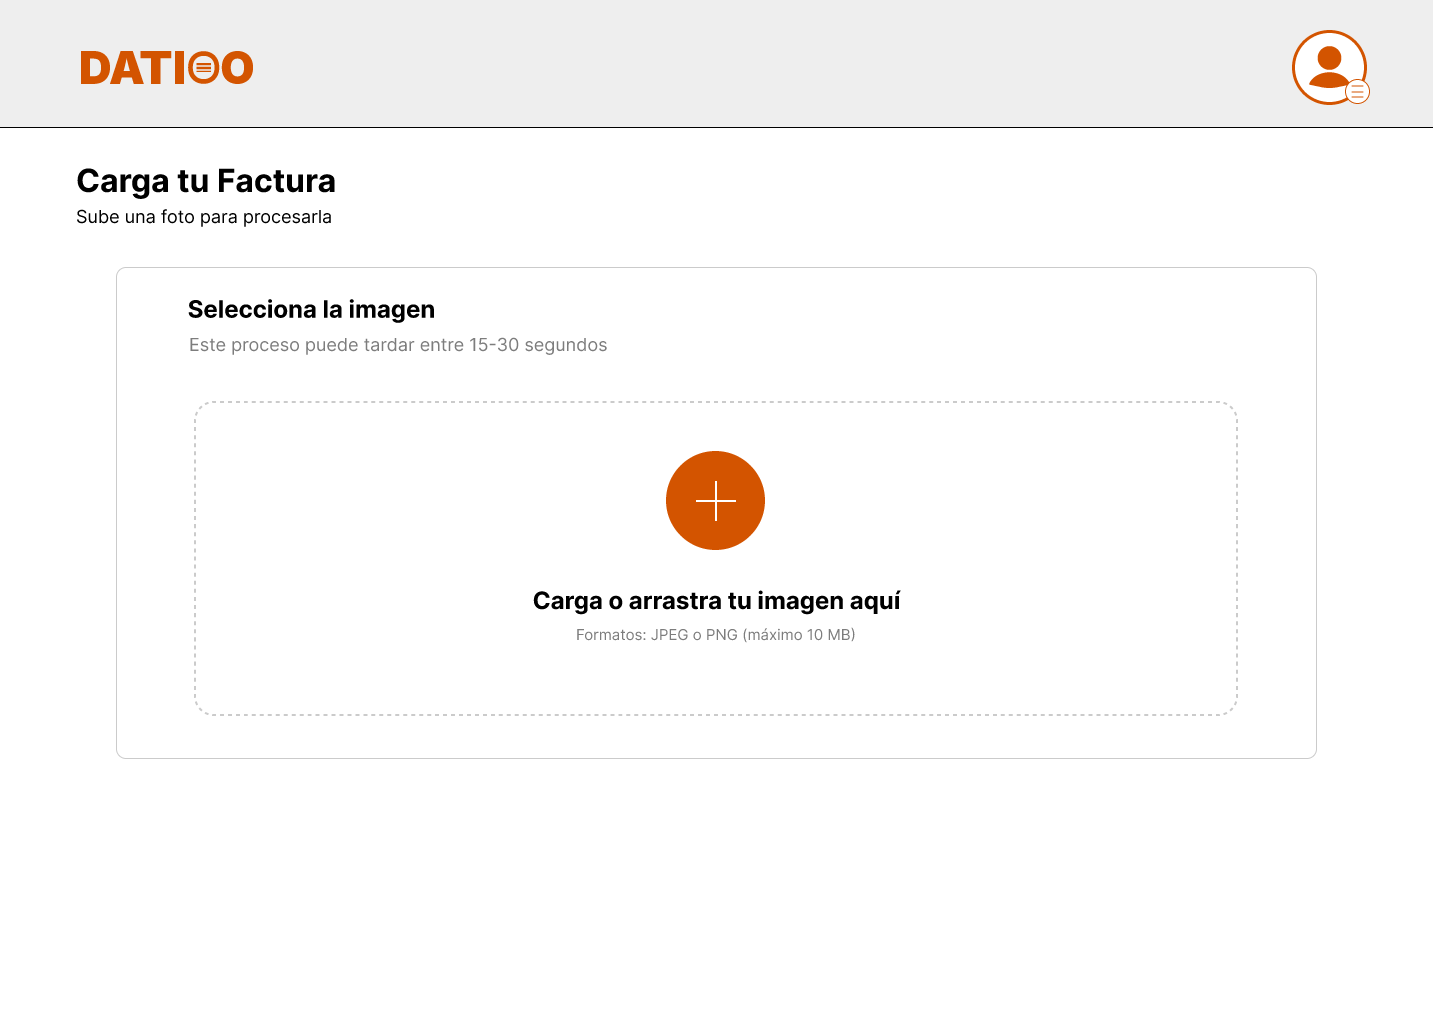Click 'Carga o arrastra tu imagen aquí'

point(715,600)
